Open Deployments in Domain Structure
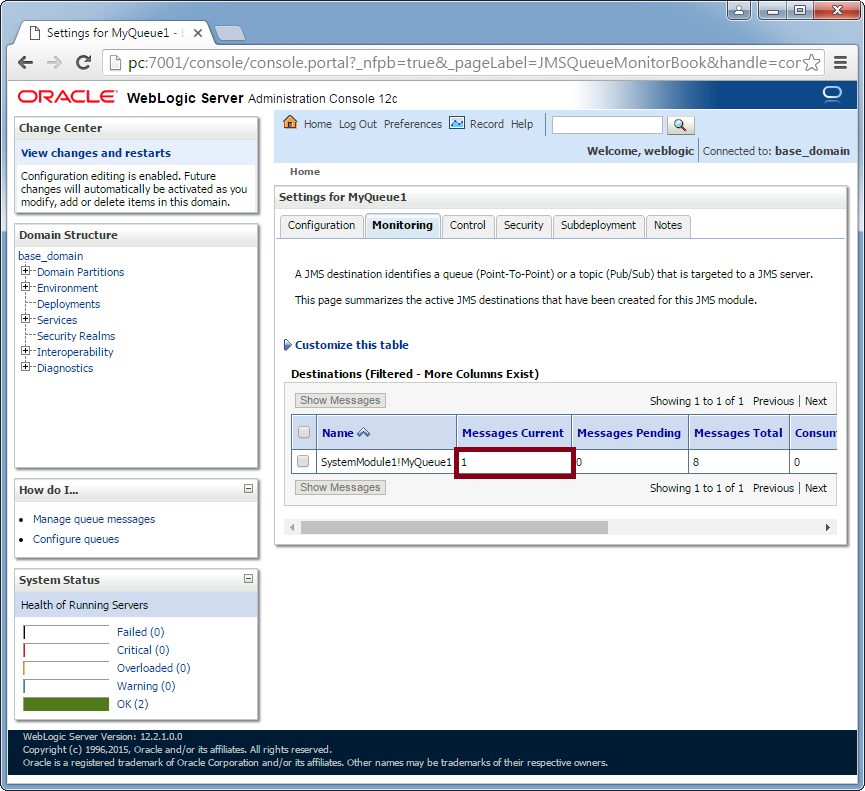865x791 pixels. click(x=68, y=304)
